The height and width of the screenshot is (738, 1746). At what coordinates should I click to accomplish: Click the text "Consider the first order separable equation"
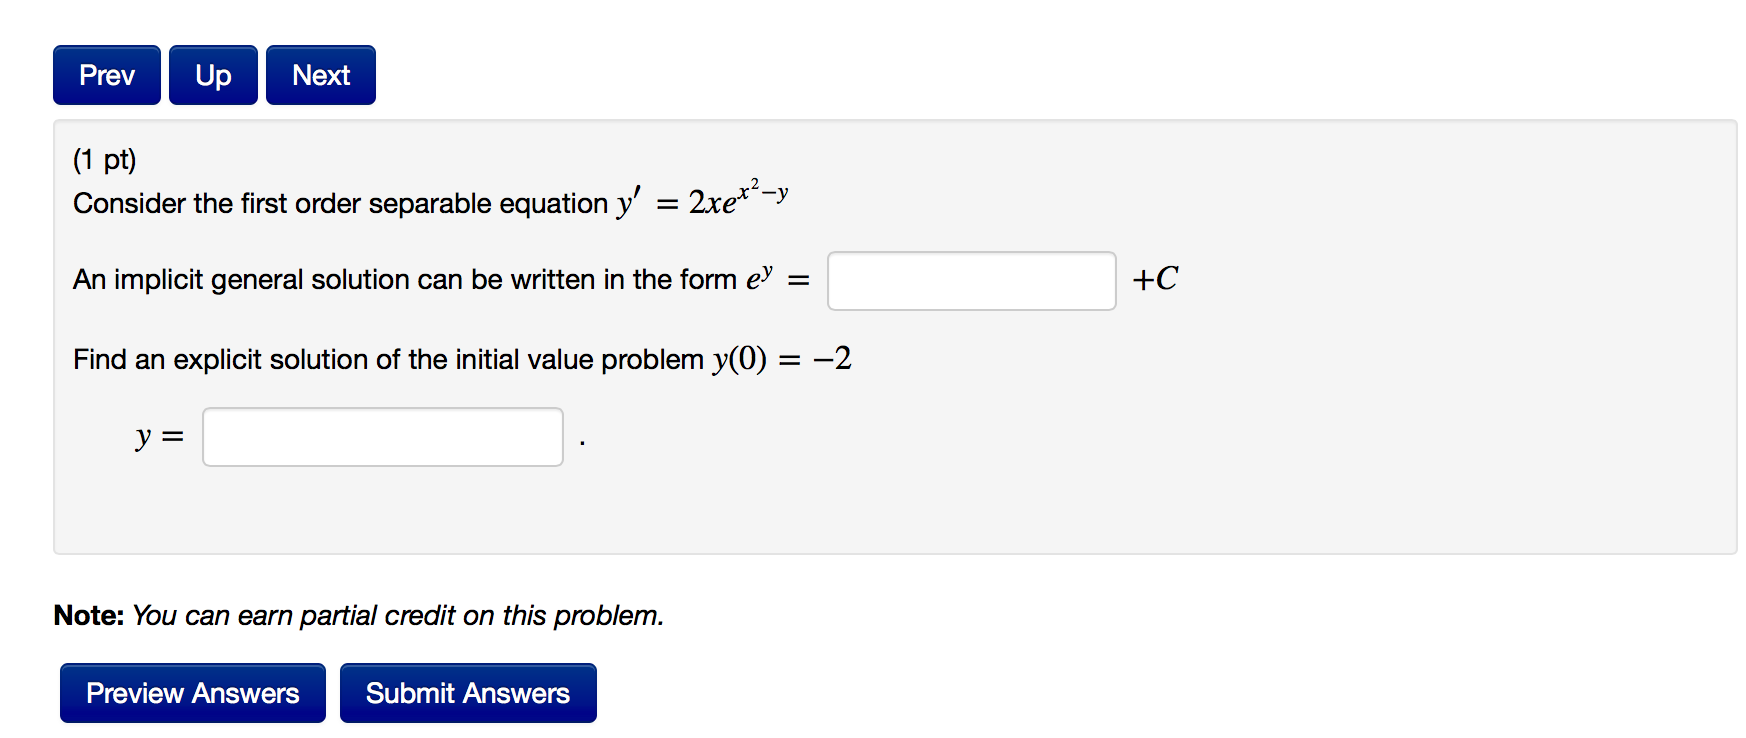click(340, 204)
